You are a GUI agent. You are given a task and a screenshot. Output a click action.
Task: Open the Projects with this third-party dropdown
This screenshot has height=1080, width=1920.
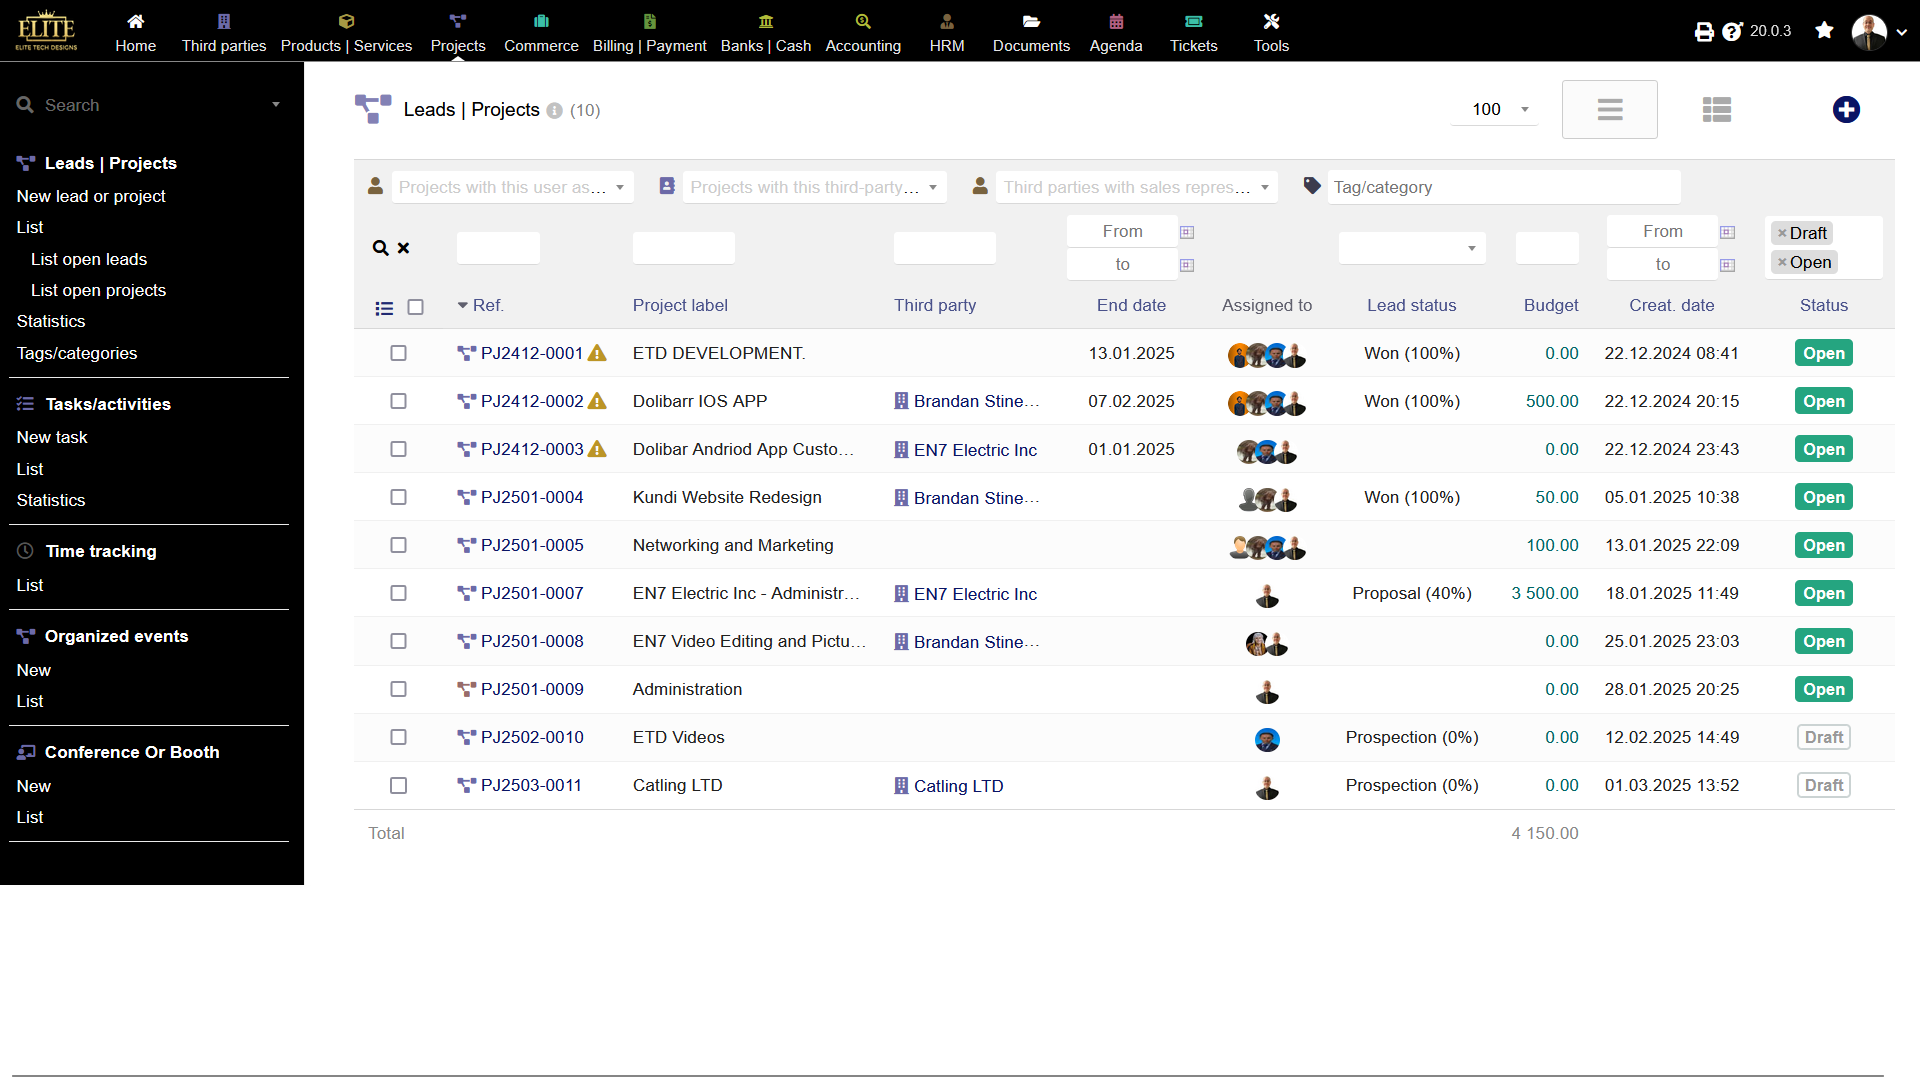tap(813, 187)
